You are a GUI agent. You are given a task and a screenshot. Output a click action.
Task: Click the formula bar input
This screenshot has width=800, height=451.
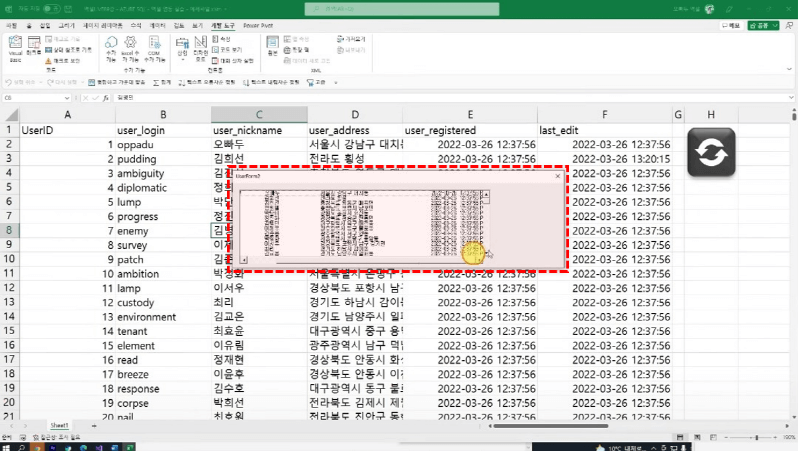(x=449, y=97)
